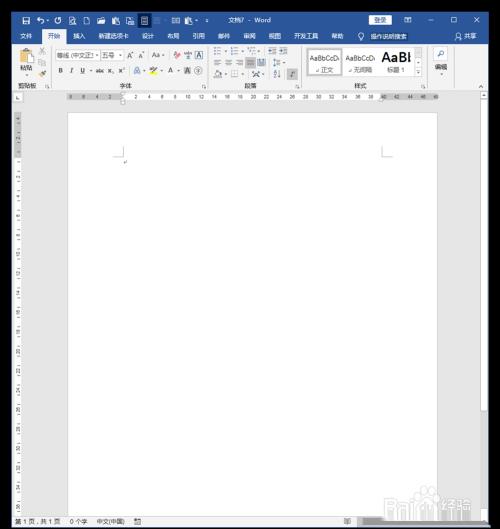Apply yellow text highlight color

153,71
